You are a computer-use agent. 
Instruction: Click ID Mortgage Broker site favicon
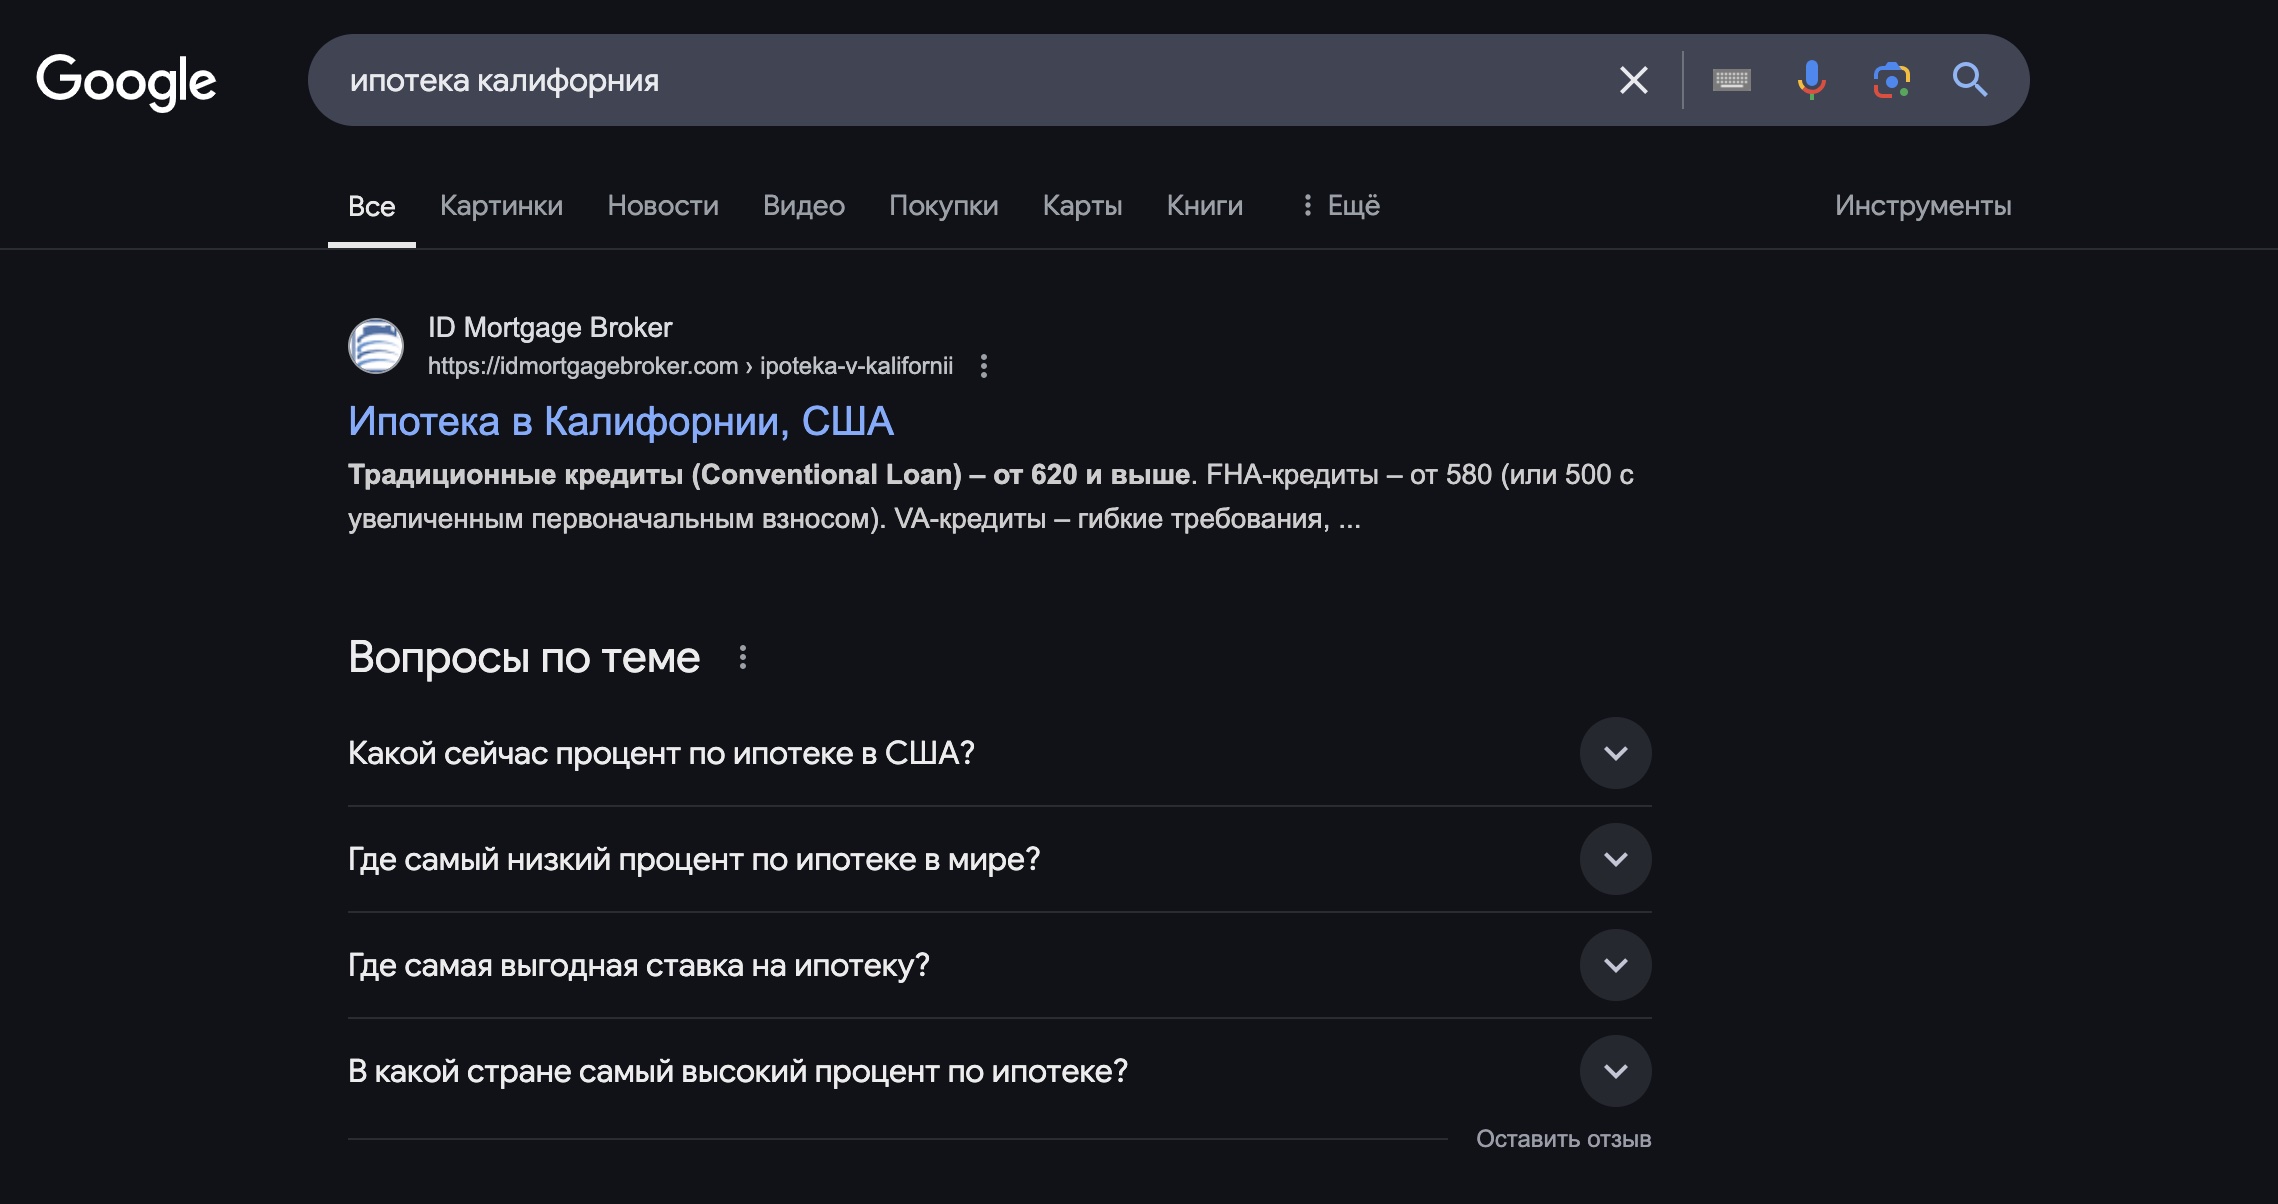pyautogui.click(x=376, y=346)
